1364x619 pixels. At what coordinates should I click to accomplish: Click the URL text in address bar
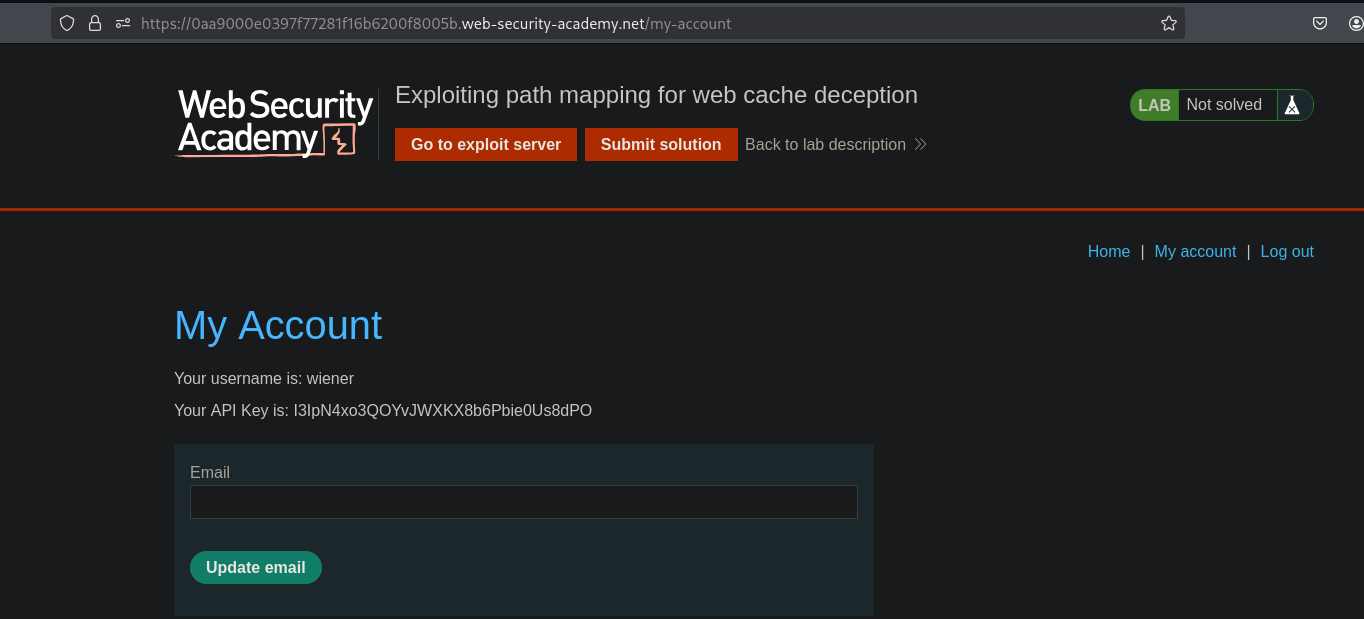tap(436, 23)
